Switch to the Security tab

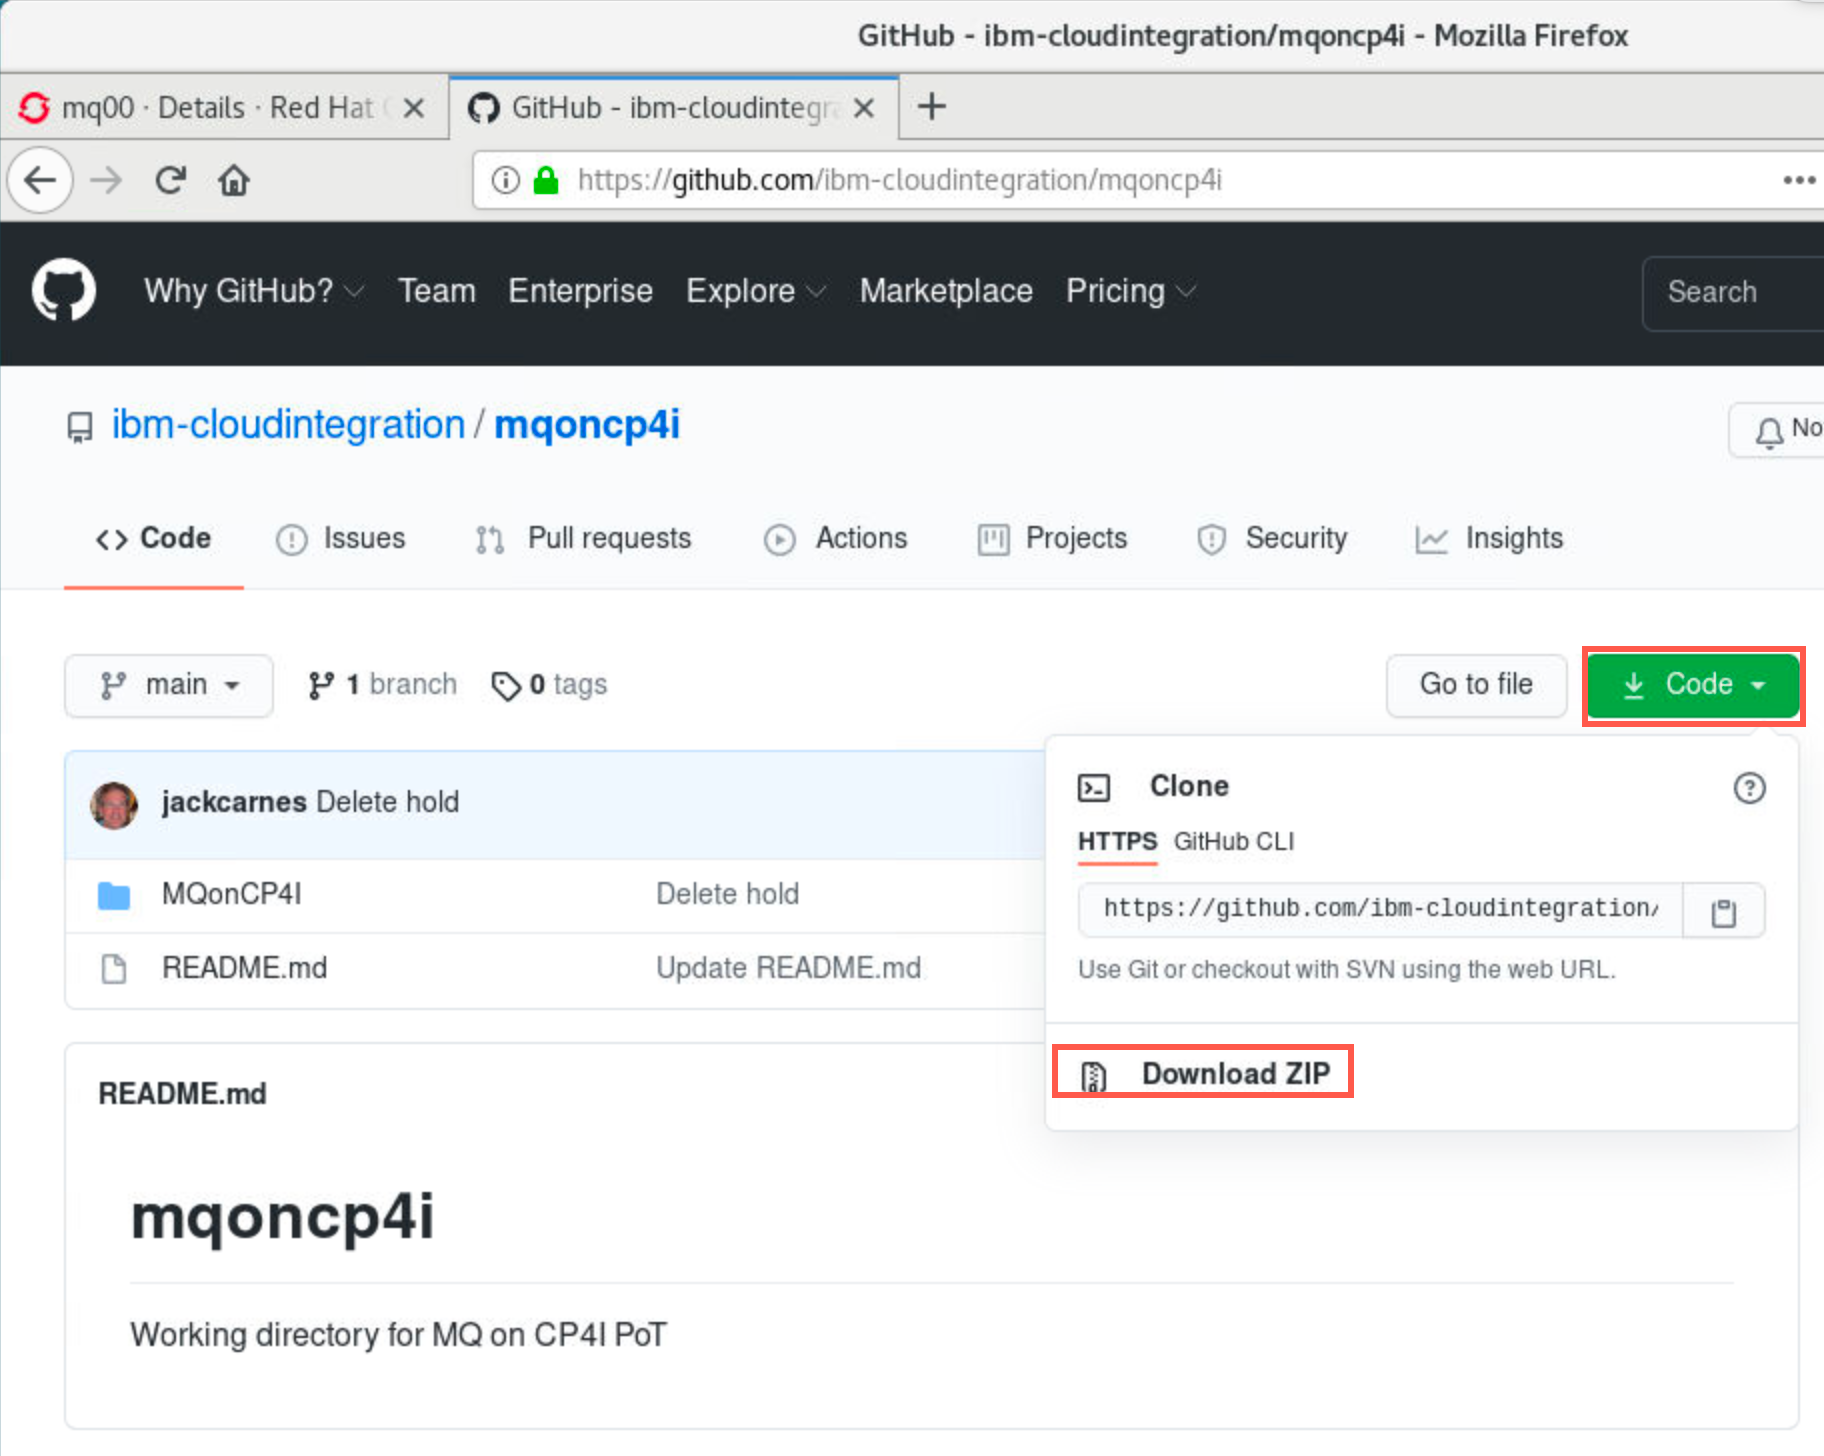(1272, 539)
